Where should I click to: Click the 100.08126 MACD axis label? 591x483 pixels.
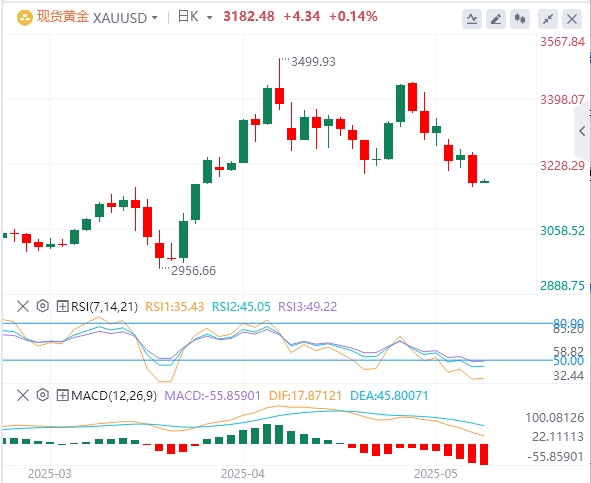555,418
